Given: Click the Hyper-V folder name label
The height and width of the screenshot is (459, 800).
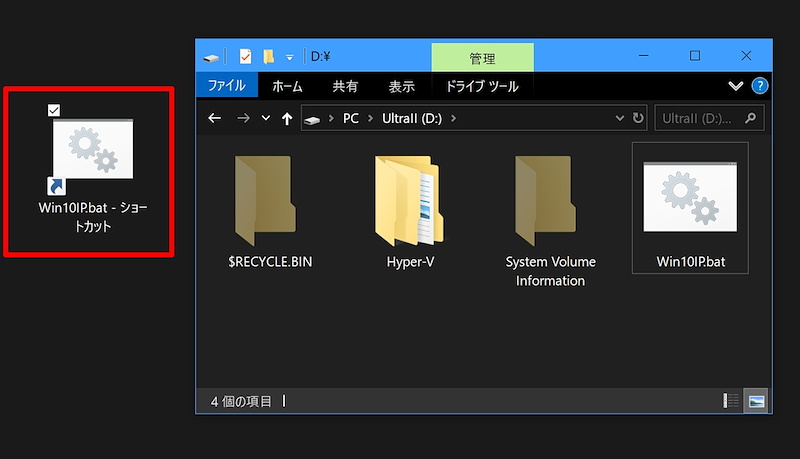Looking at the screenshot, I should (x=410, y=262).
